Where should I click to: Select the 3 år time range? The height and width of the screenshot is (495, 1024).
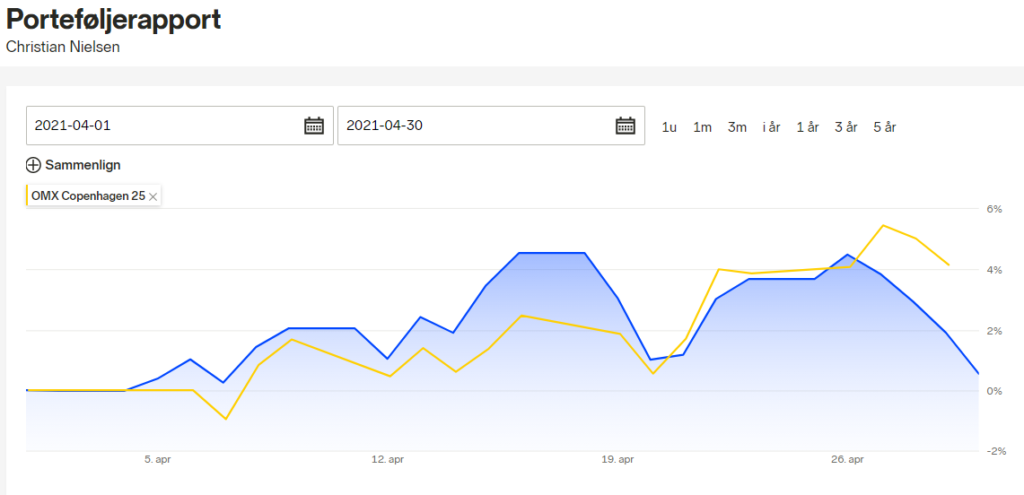(x=846, y=127)
